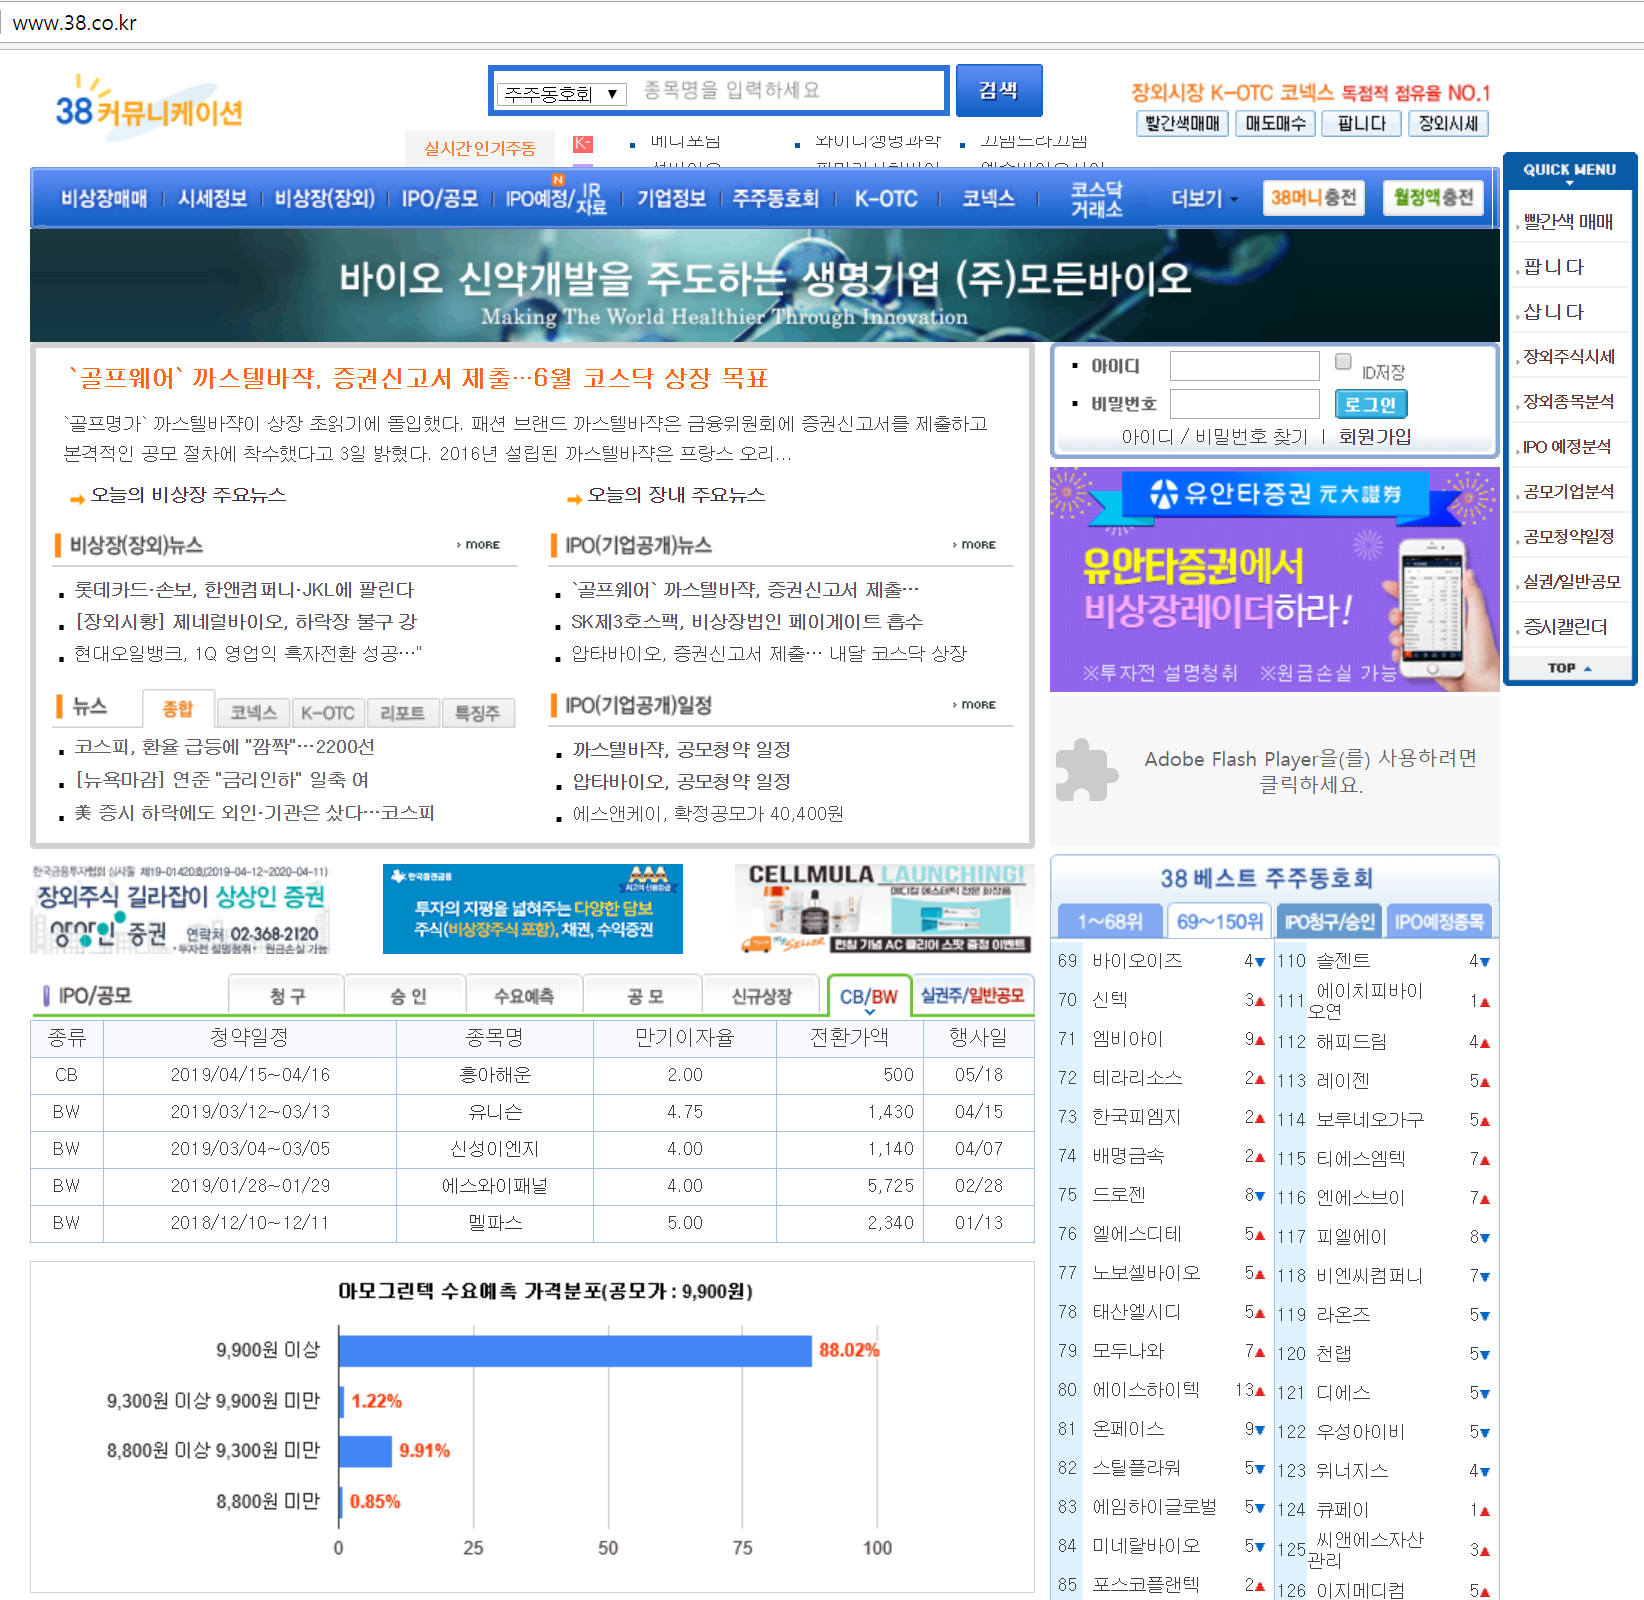Click the 검색 search button
1644x1600 pixels.
[999, 91]
